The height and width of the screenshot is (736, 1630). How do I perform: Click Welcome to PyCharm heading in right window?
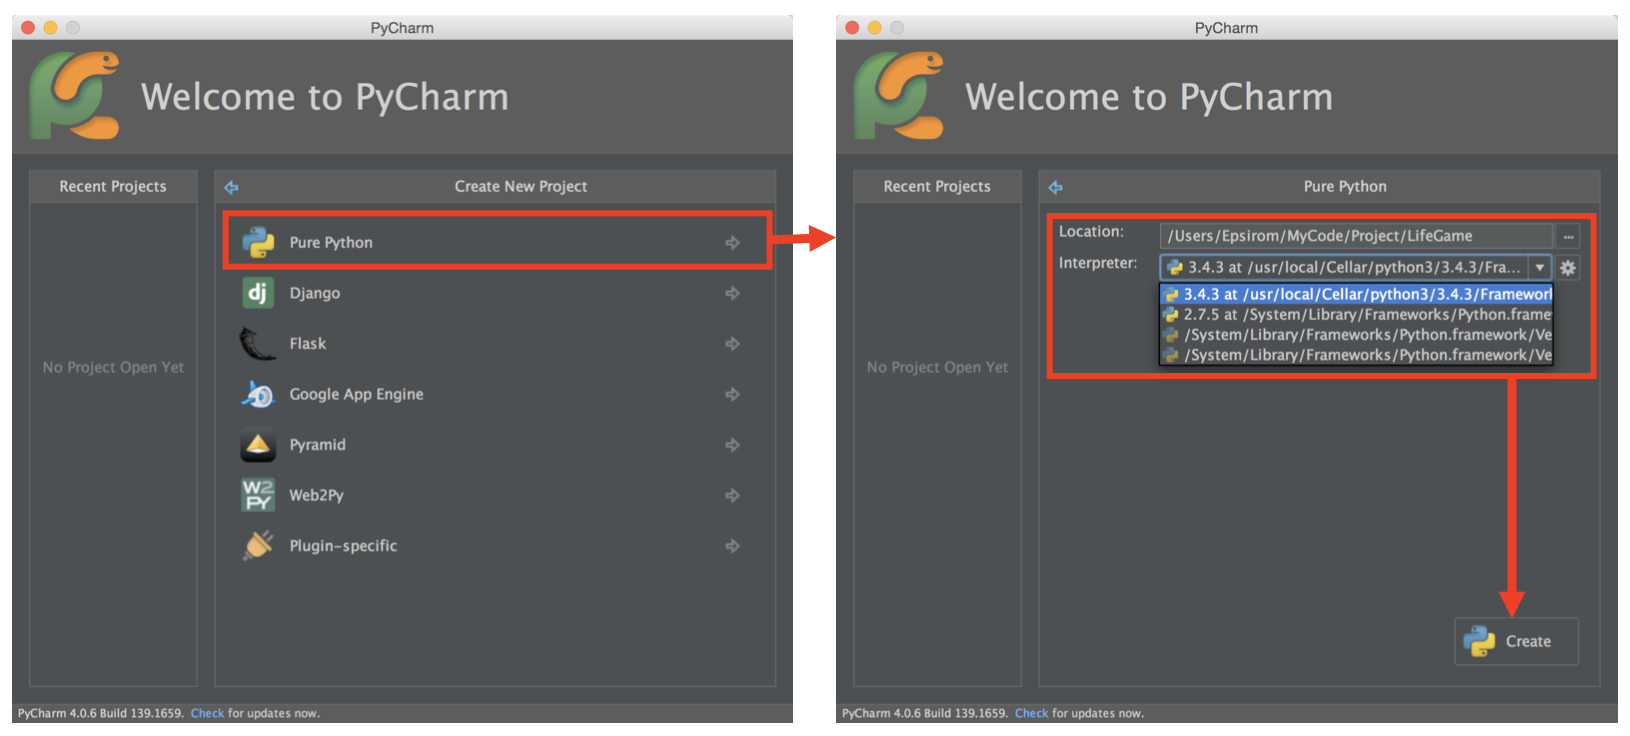pyautogui.click(x=1149, y=97)
